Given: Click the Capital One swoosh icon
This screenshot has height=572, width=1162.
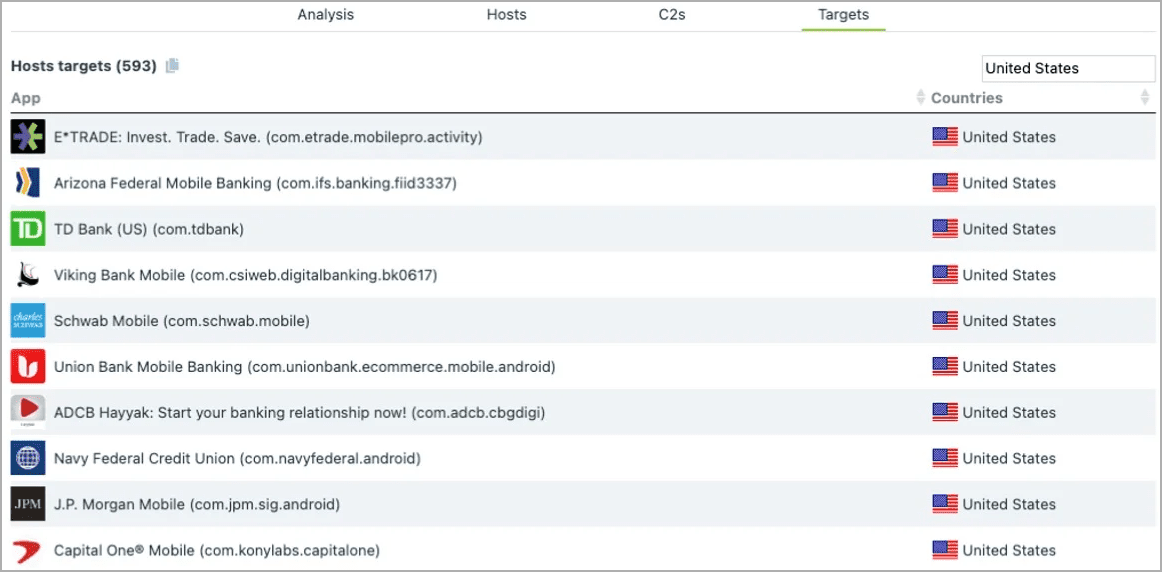Looking at the screenshot, I should click(x=28, y=550).
